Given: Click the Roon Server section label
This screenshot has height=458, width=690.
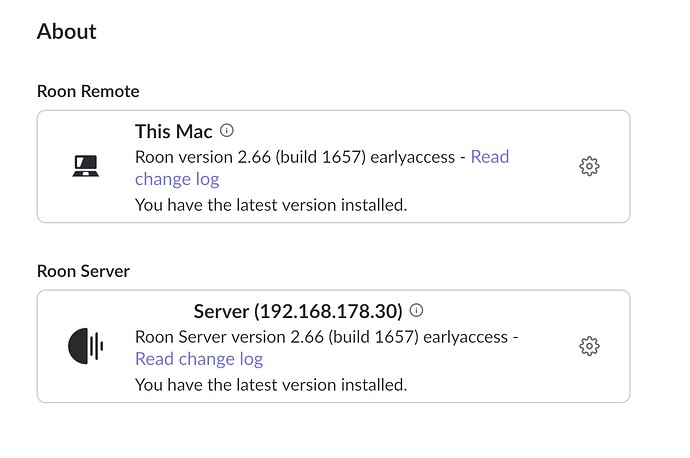Looking at the screenshot, I should [83, 271].
